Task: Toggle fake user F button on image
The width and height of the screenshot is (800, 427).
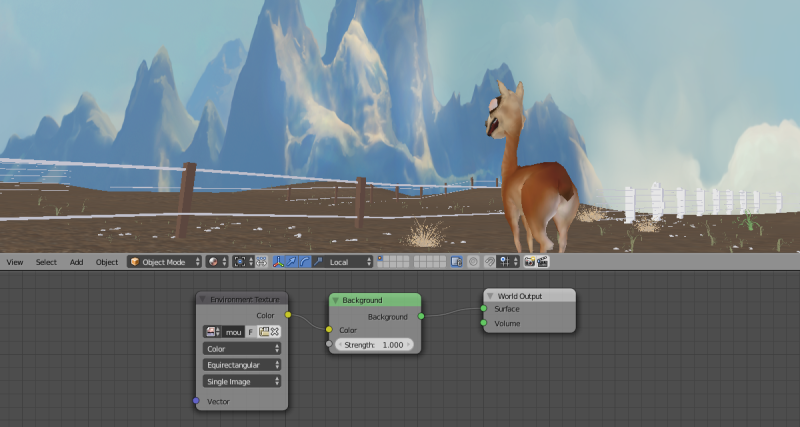Action: 251,331
